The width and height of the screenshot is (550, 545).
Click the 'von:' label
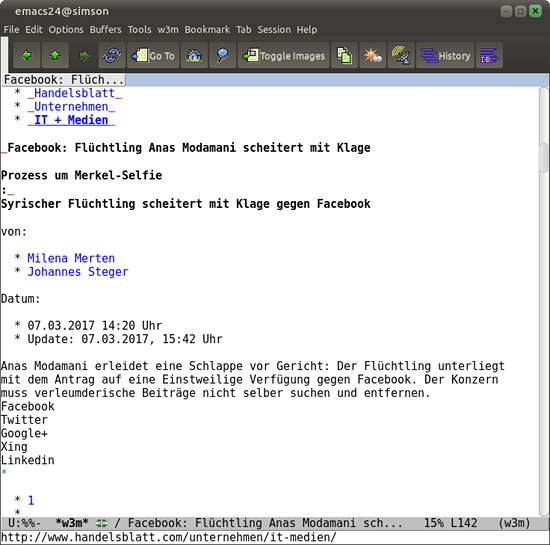click(x=14, y=232)
